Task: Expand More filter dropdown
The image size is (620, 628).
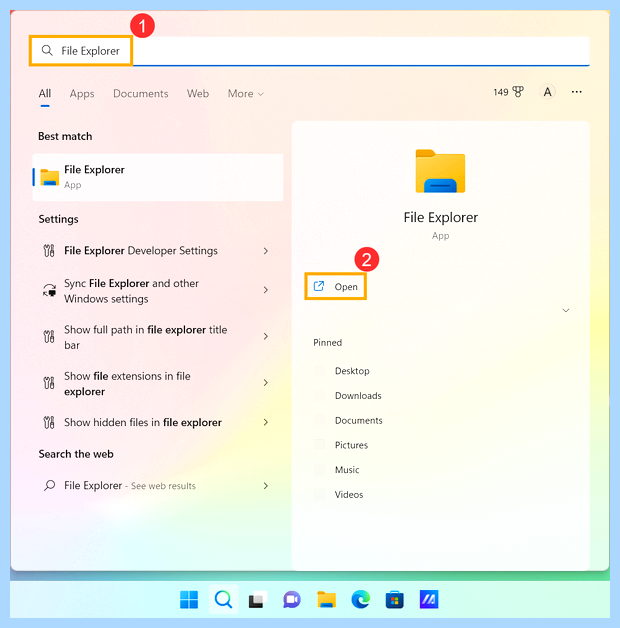Action: coord(246,94)
